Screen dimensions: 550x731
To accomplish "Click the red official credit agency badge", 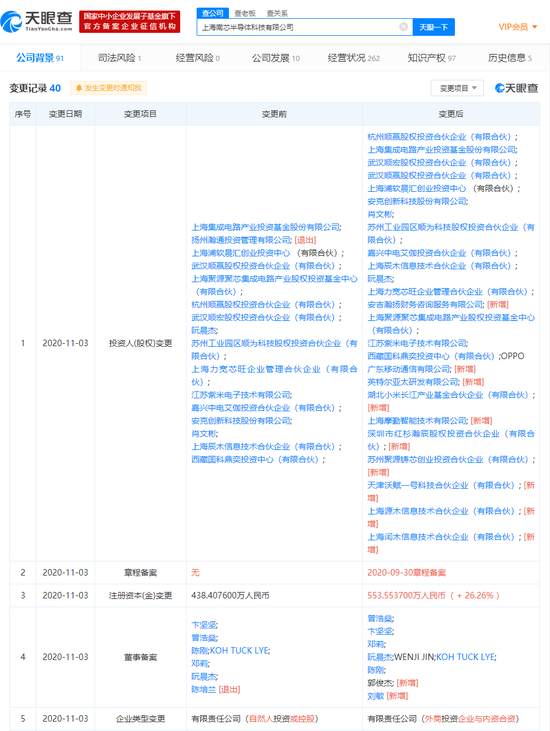I will [130, 22].
